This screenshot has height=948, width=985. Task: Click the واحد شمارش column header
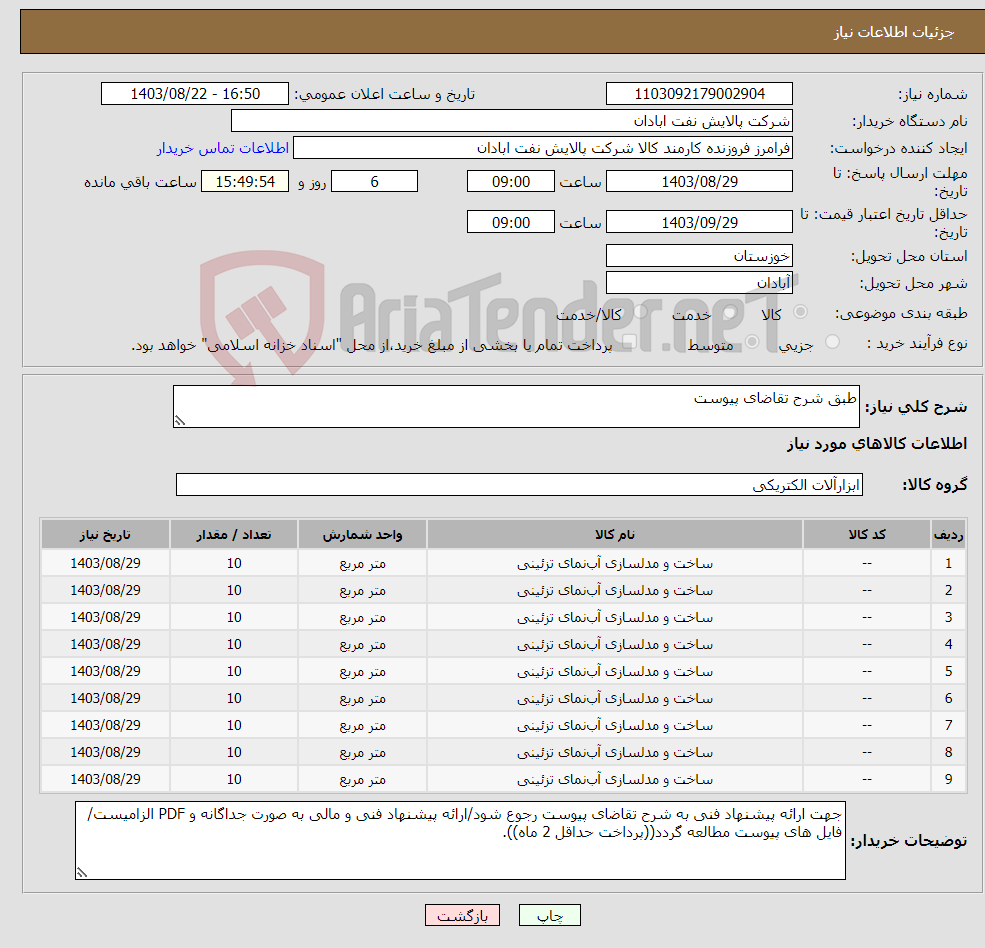tap(362, 535)
